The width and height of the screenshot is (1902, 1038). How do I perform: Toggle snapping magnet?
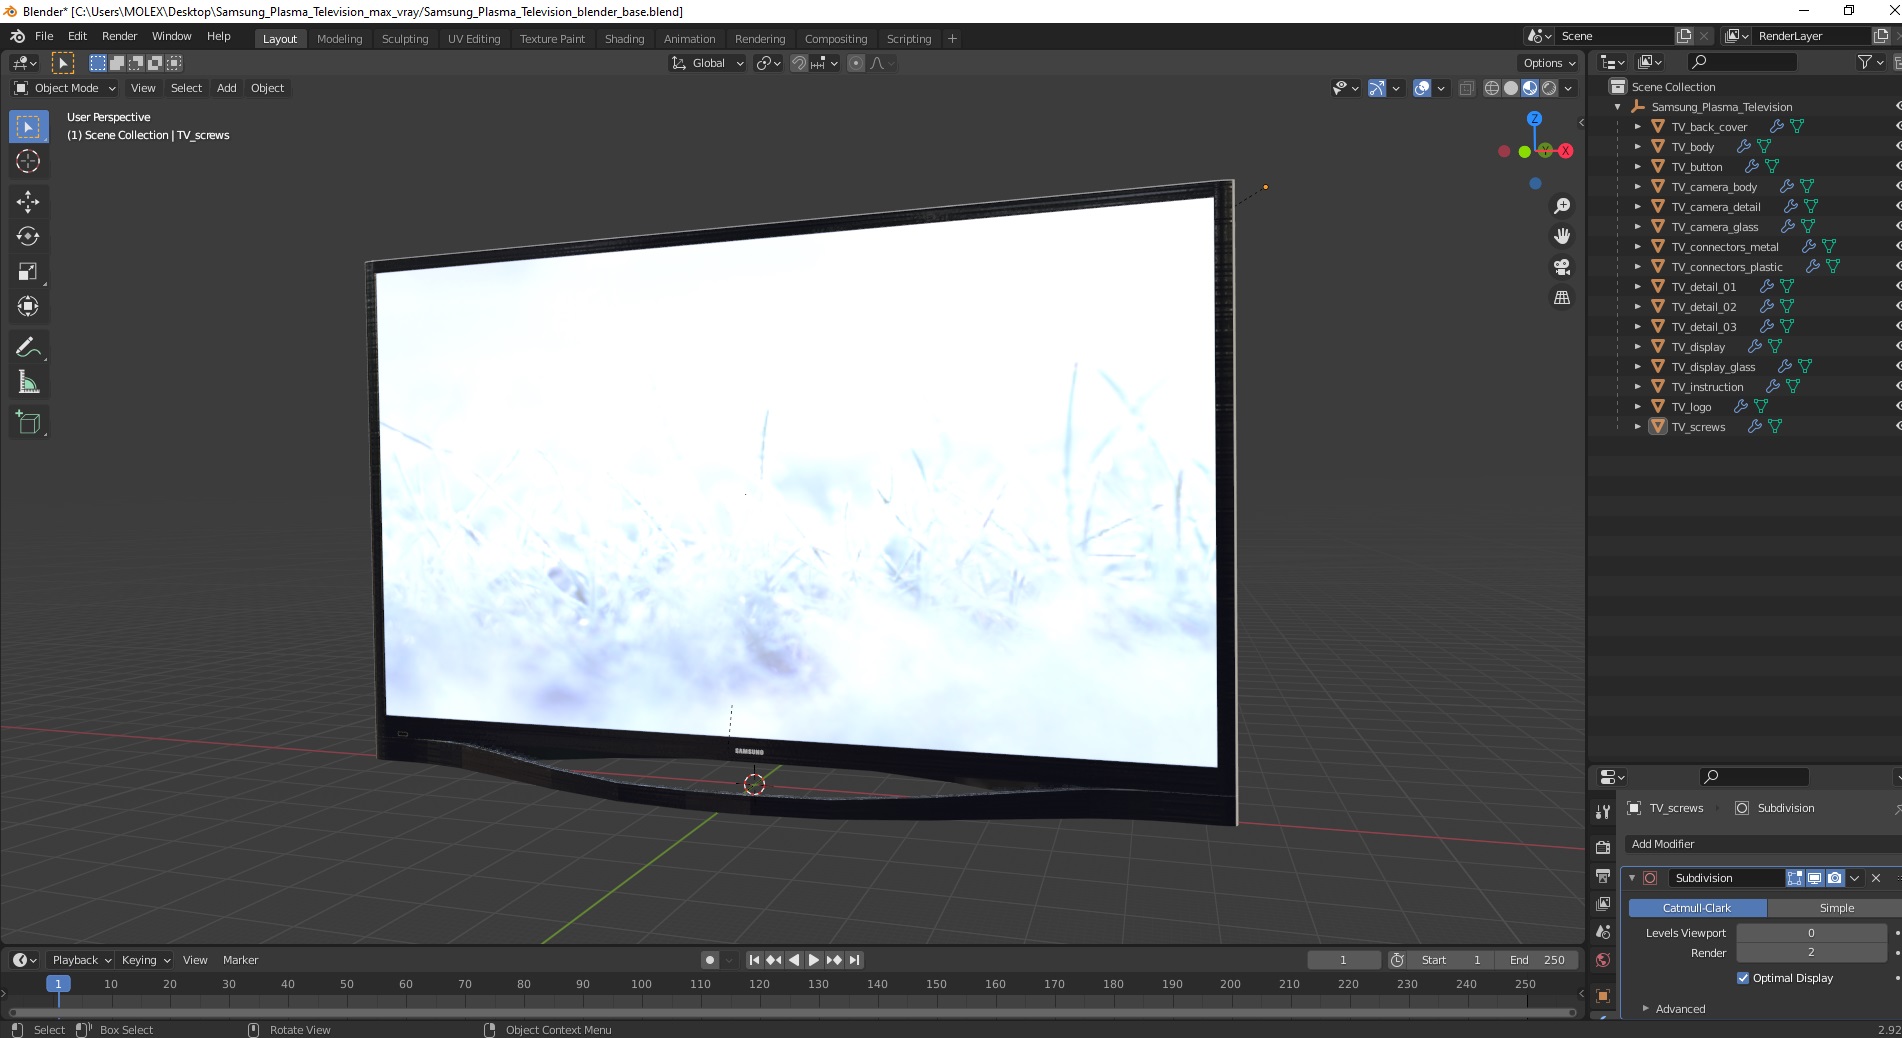798,63
